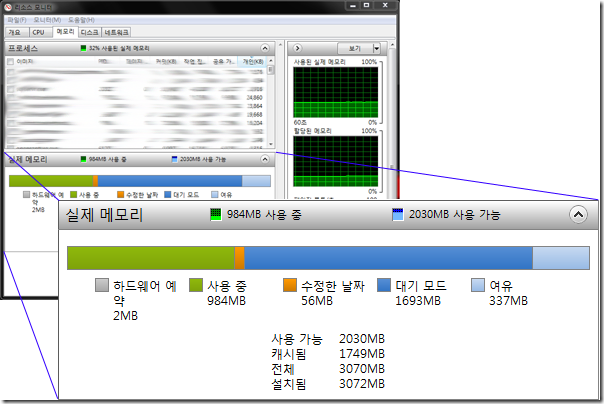Click the light blue 여유 legend square in enlarged view
This screenshot has height=404, width=604.
point(478,286)
